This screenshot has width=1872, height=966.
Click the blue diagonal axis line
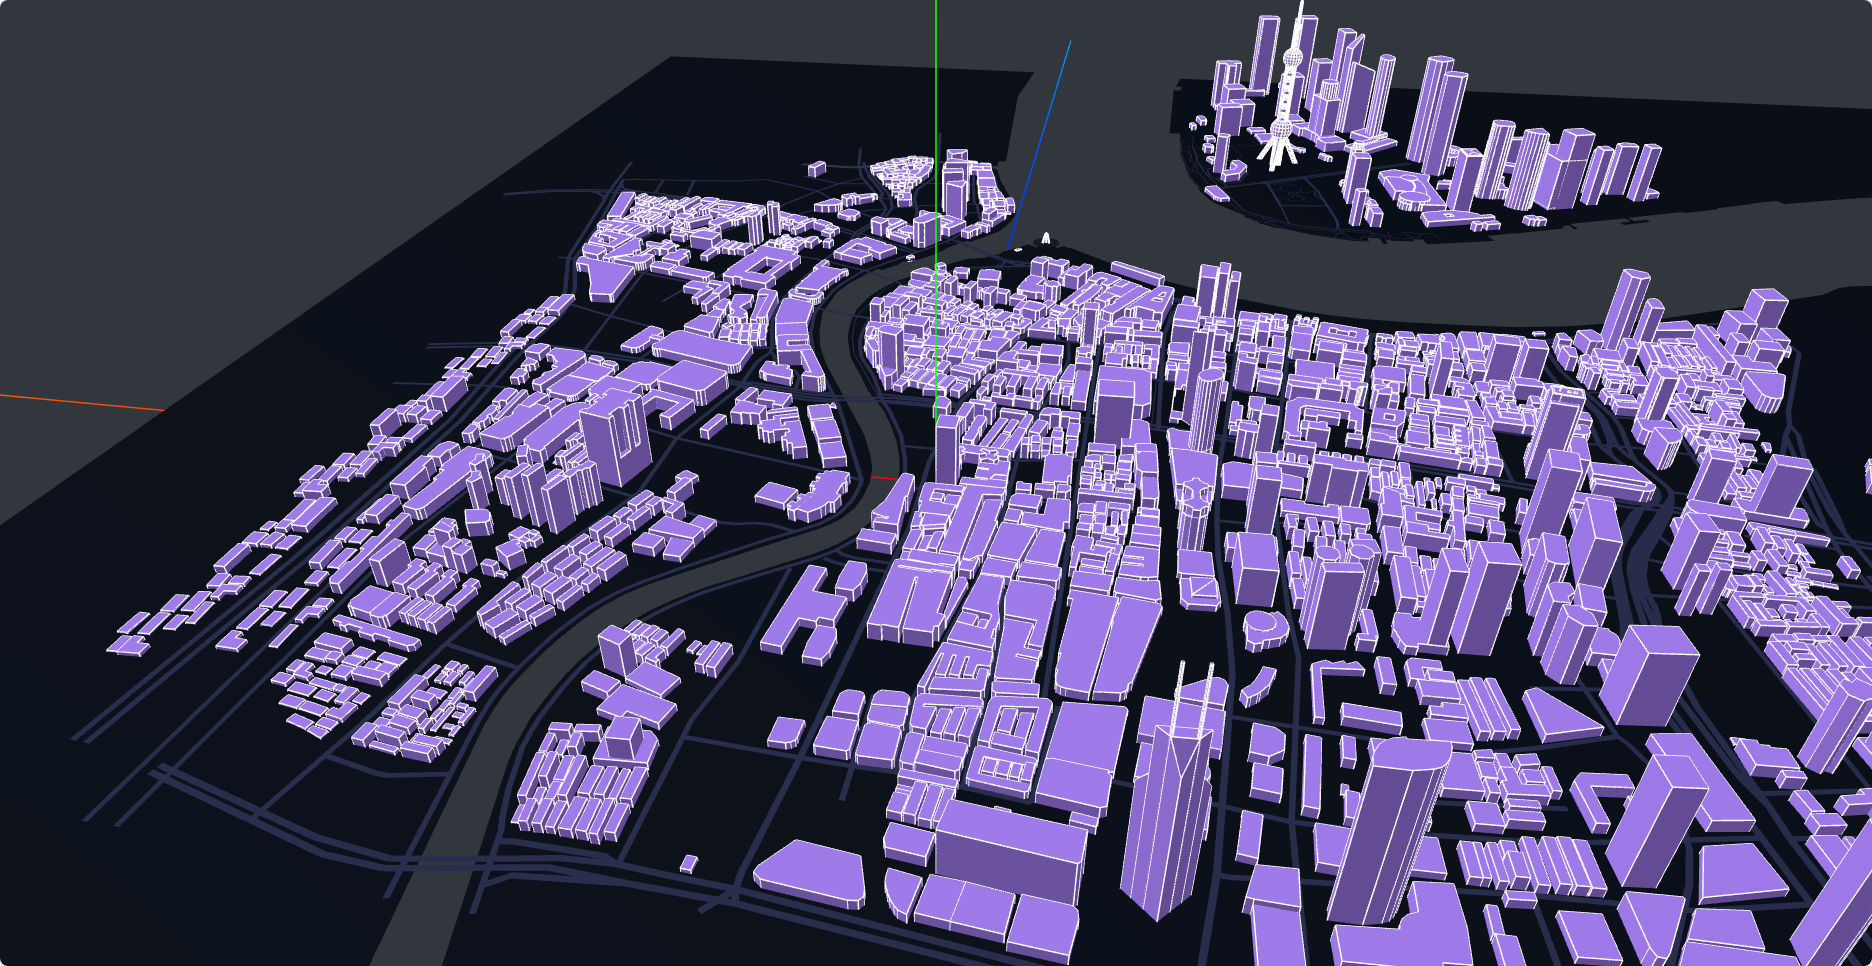[1039, 146]
